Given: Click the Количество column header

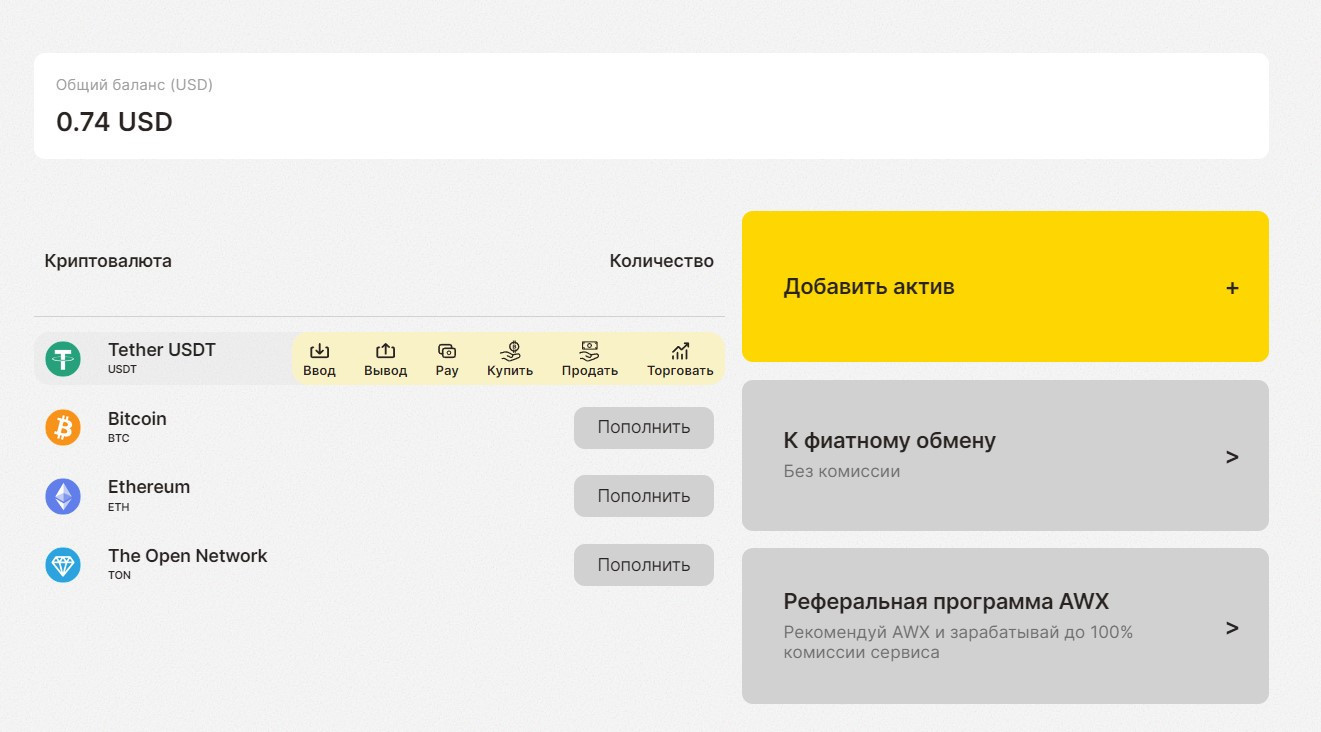Looking at the screenshot, I should 661,261.
